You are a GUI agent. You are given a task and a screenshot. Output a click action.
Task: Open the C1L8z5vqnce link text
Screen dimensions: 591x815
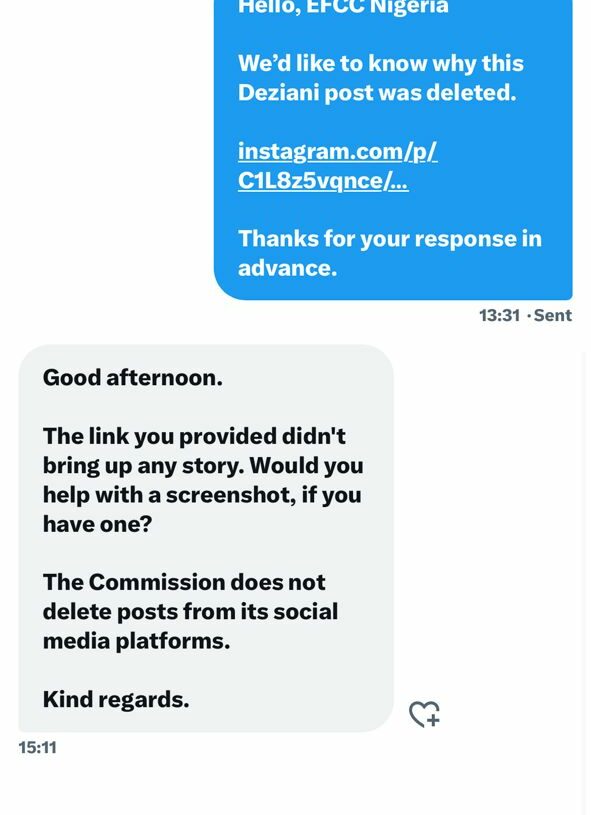pos(323,180)
